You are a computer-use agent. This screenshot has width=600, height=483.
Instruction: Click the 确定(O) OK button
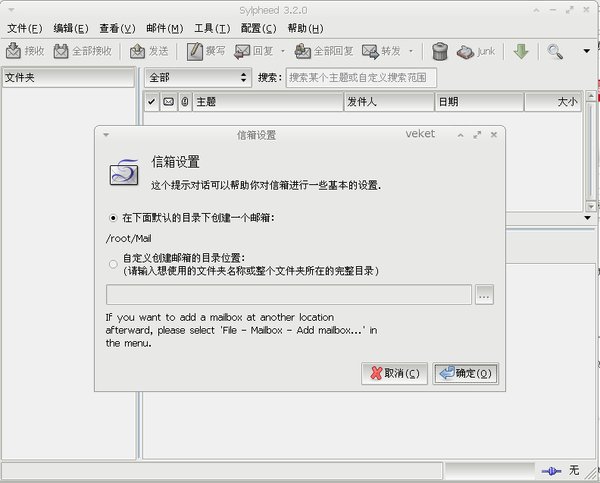point(465,374)
